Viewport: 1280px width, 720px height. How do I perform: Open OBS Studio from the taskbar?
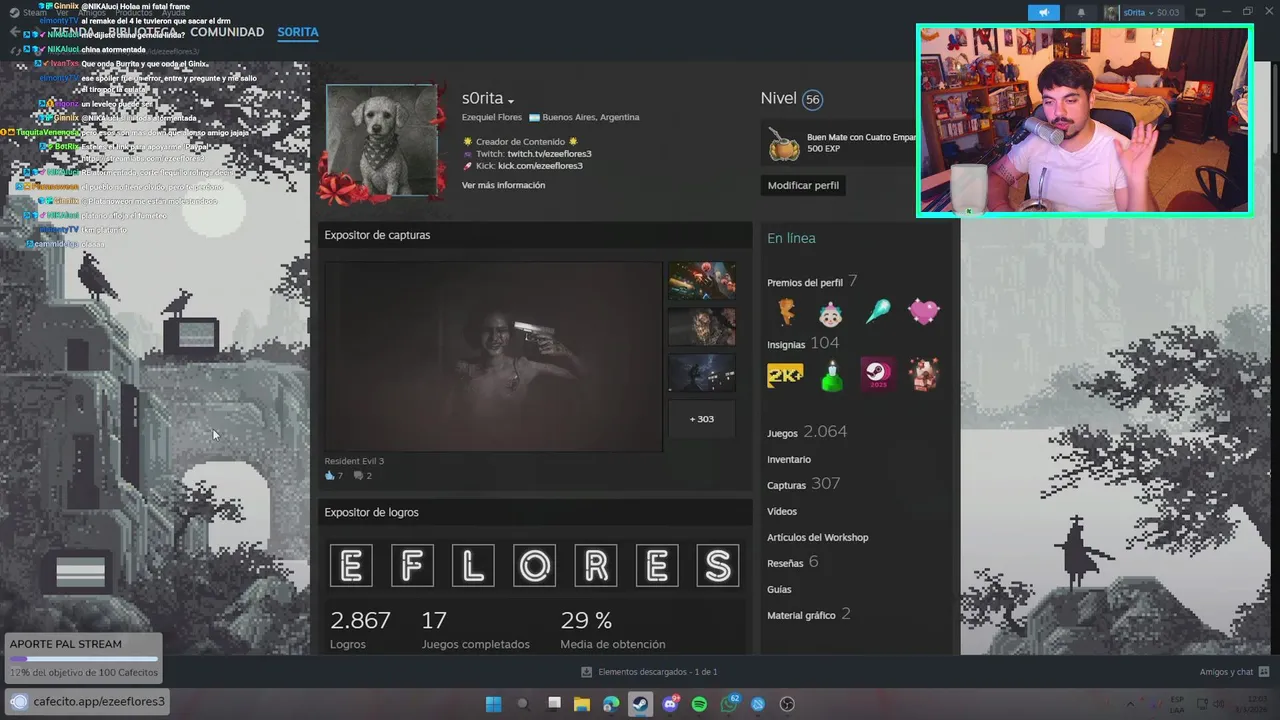(787, 704)
